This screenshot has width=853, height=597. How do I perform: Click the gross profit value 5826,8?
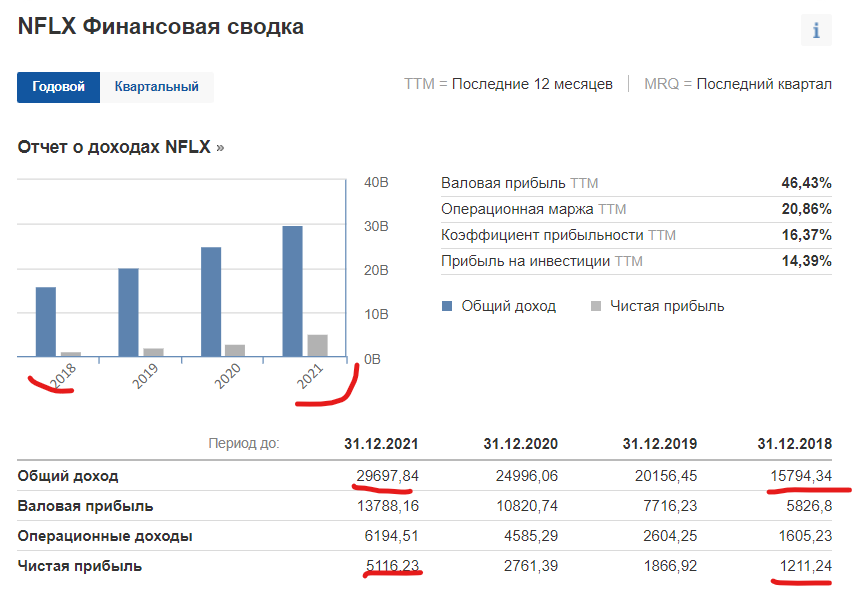point(809,506)
